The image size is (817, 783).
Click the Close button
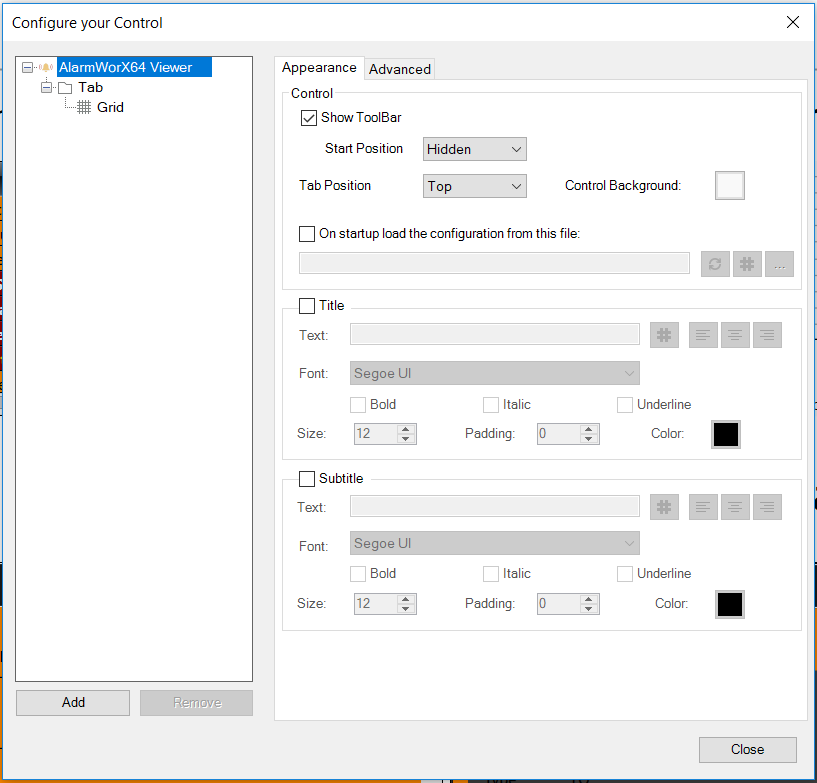[x=748, y=750]
